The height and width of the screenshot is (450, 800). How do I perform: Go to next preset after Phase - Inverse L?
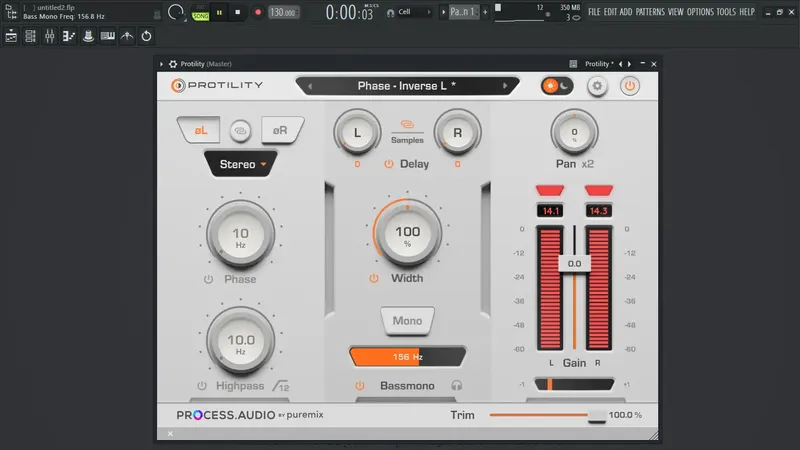click(x=505, y=86)
